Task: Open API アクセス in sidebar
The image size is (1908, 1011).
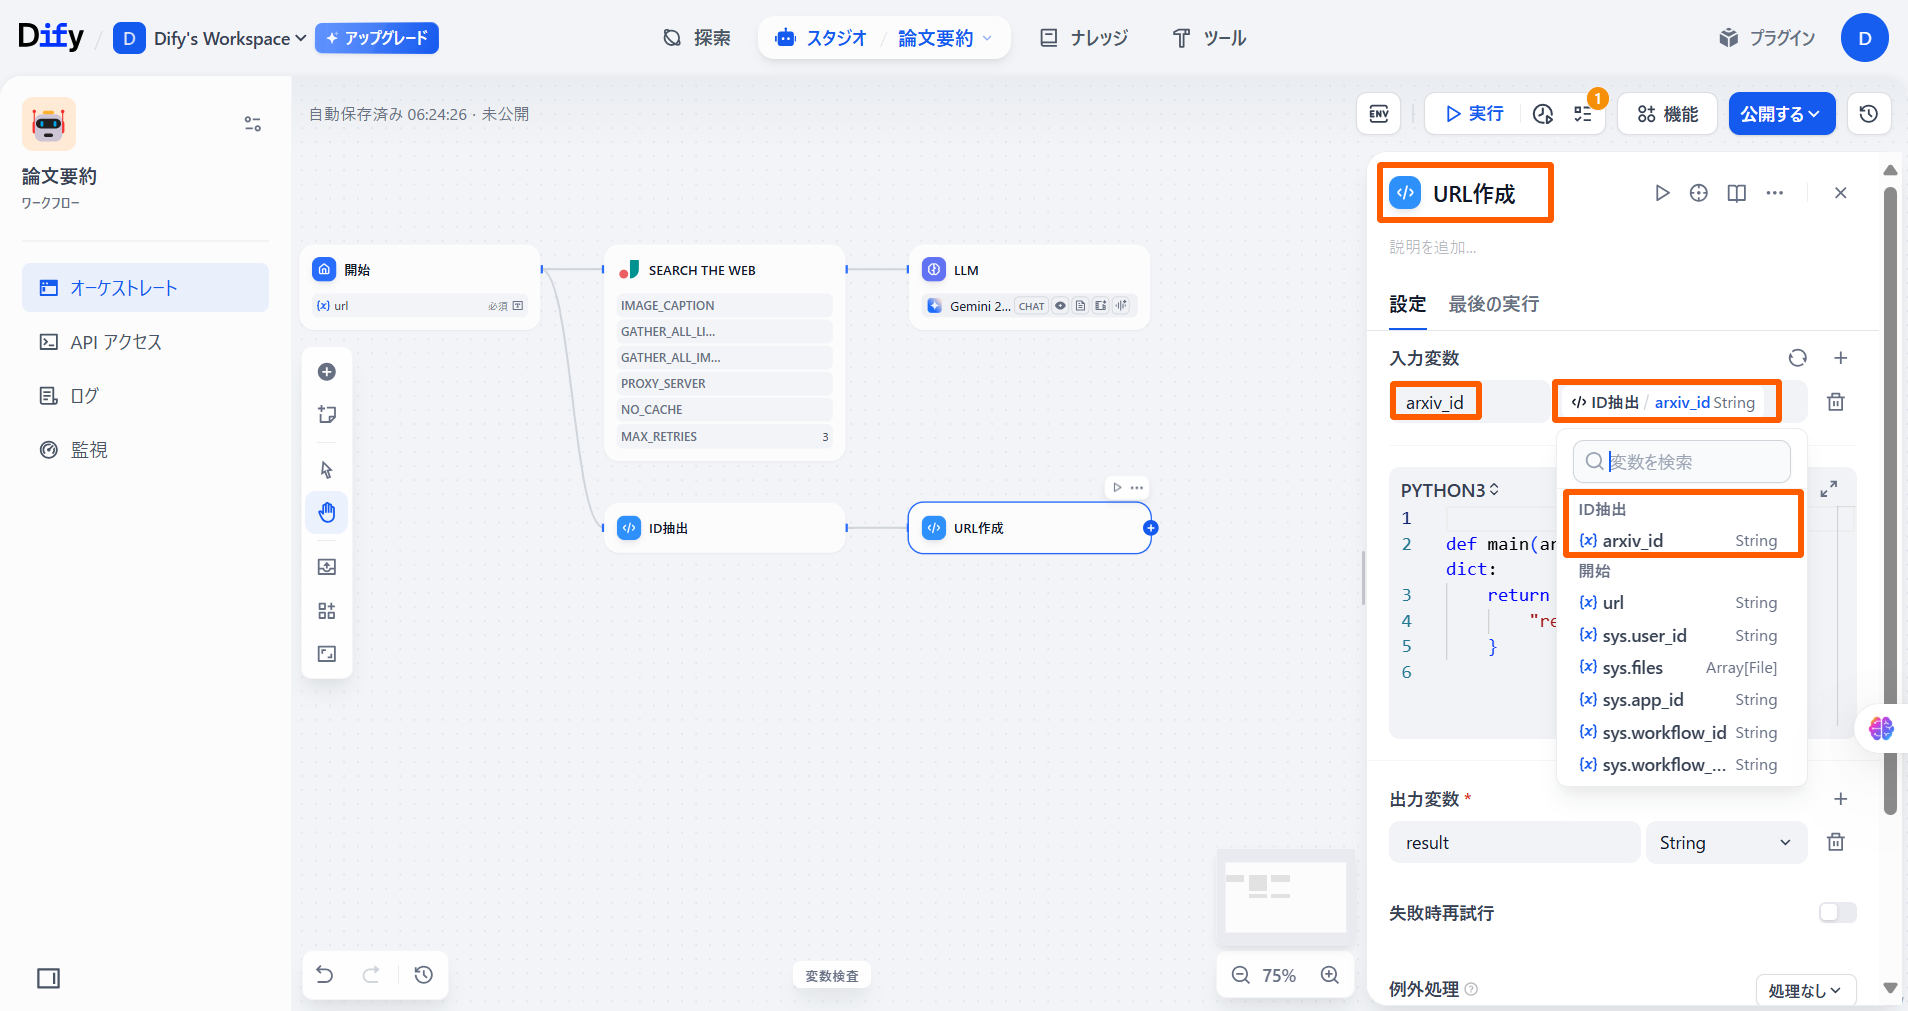Action: click(x=116, y=342)
